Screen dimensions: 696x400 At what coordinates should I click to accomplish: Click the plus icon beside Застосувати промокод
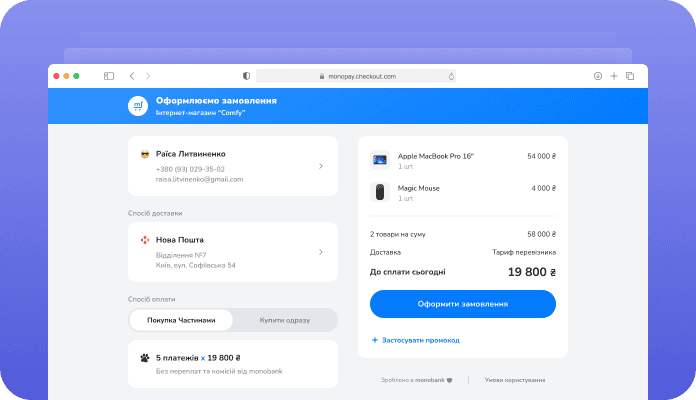click(375, 340)
